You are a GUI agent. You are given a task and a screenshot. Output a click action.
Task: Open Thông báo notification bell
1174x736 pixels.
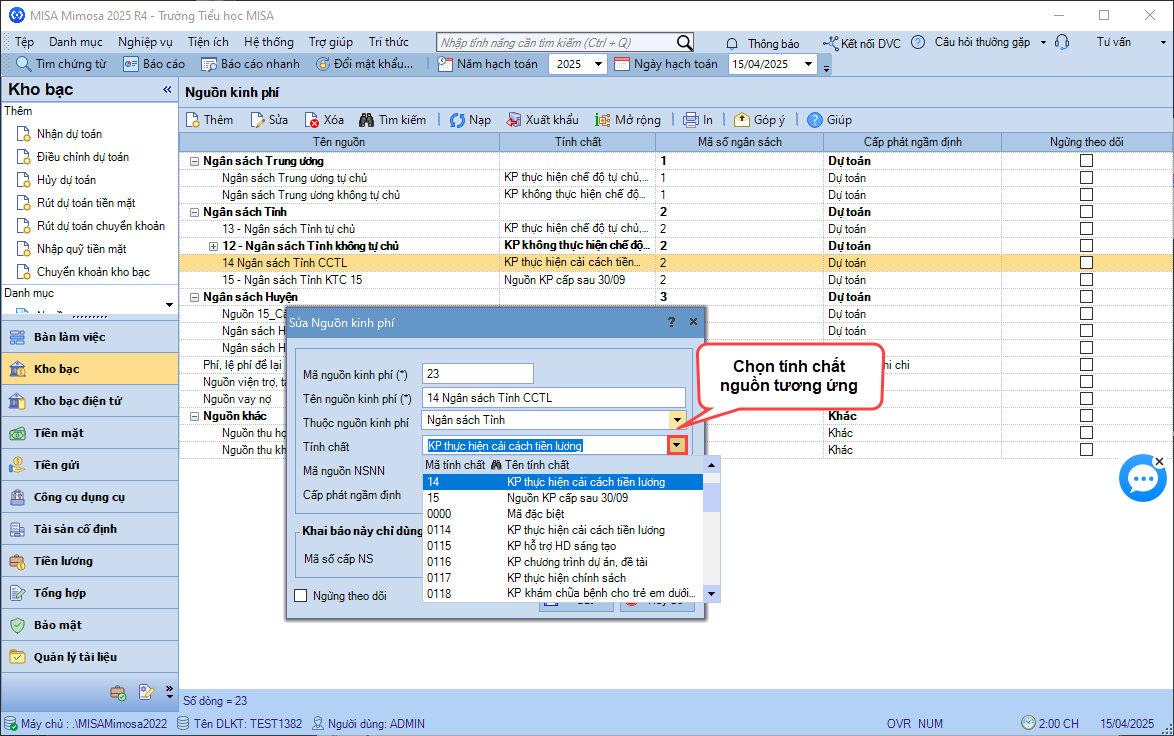click(x=732, y=43)
